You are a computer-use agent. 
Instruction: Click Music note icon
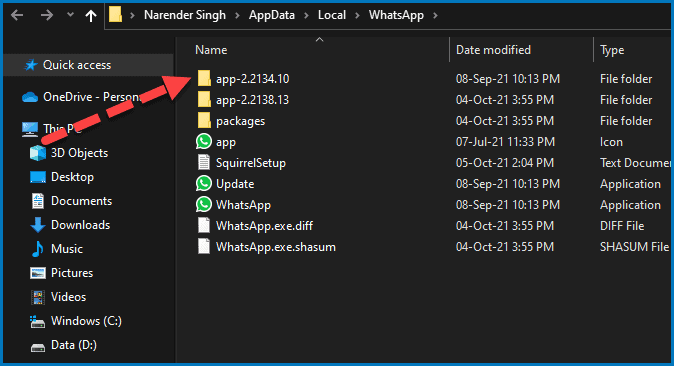coord(38,249)
